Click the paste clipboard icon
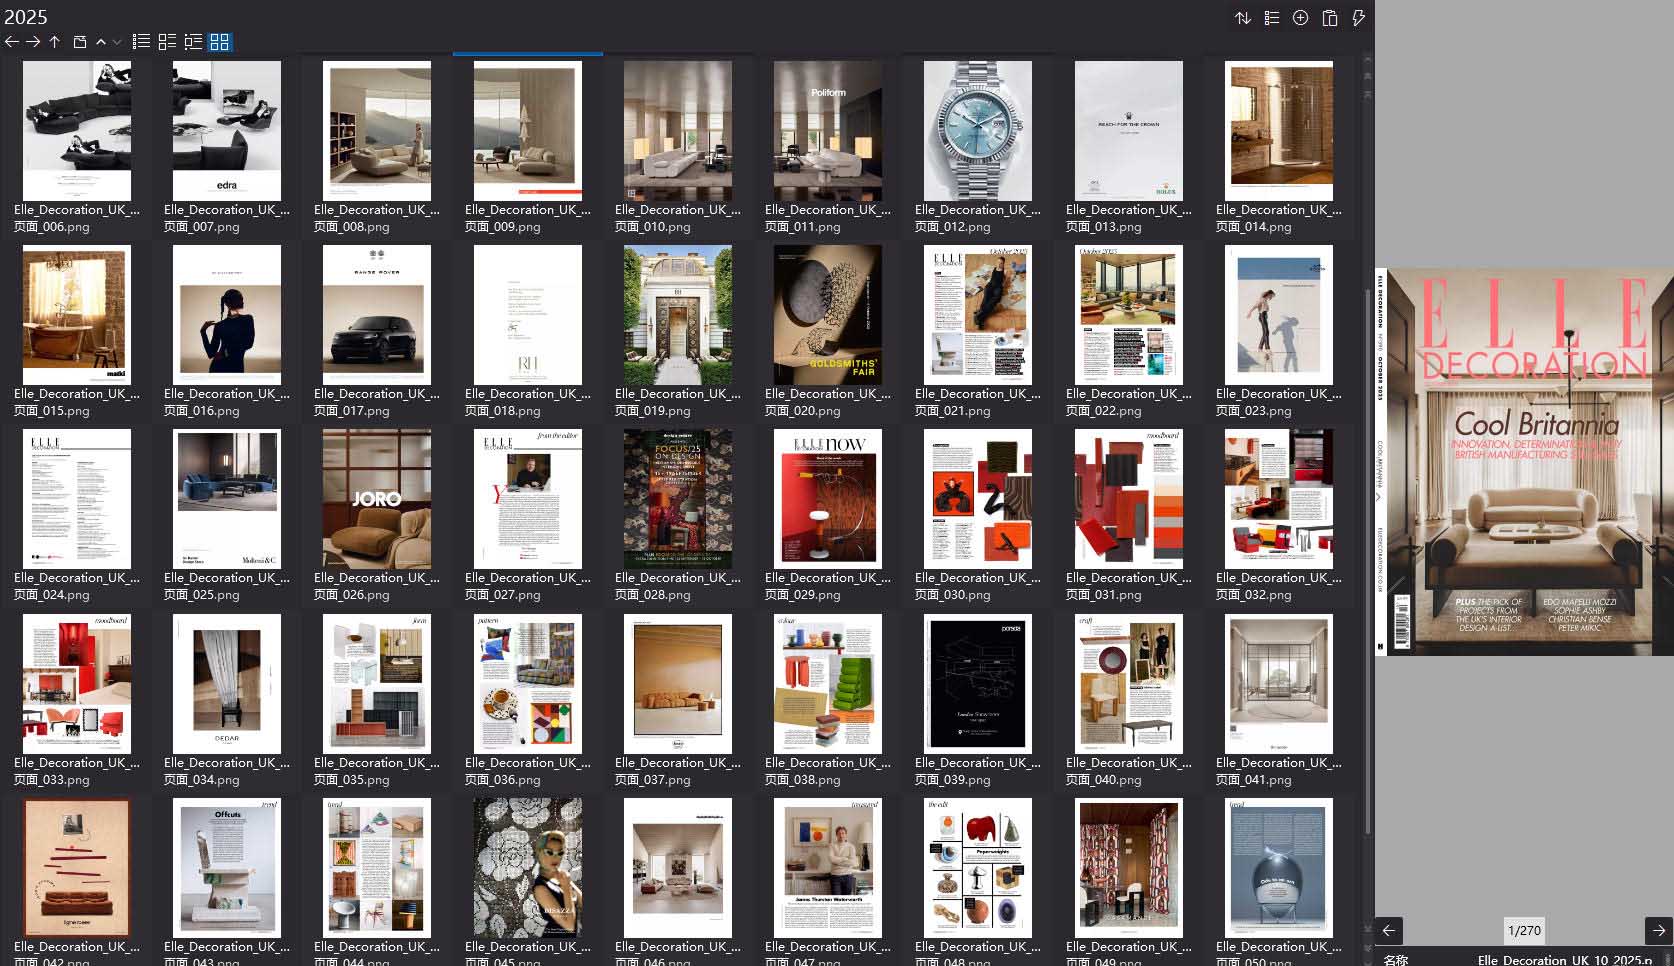This screenshot has width=1674, height=966. tap(1330, 17)
